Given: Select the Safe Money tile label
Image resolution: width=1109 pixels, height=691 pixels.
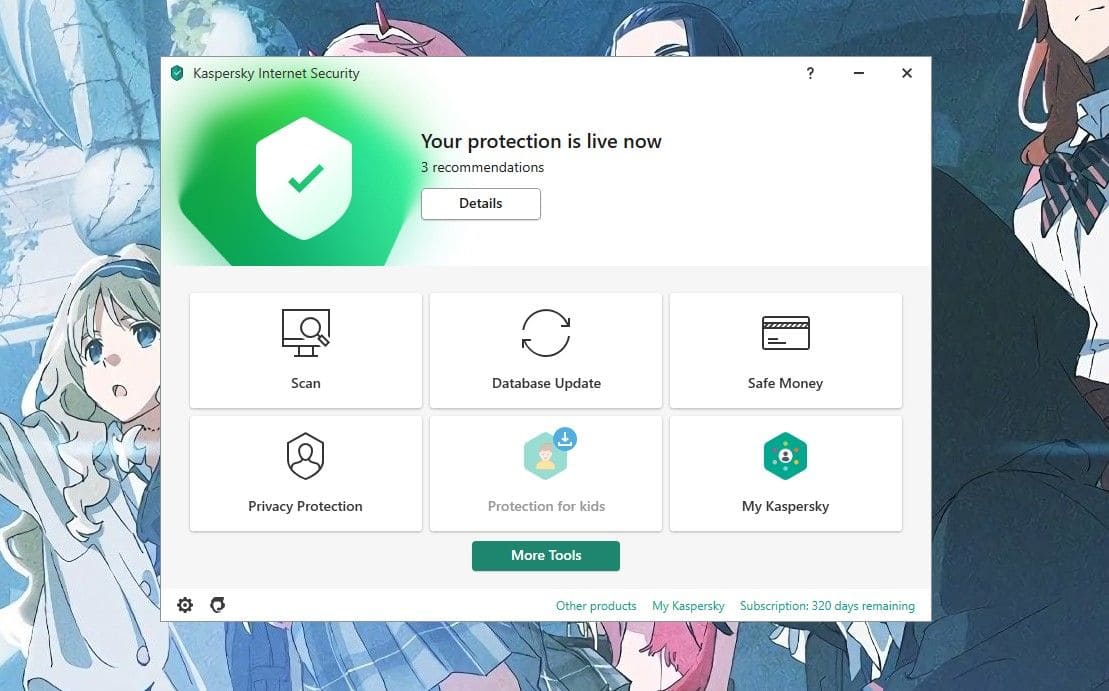Looking at the screenshot, I should click(785, 383).
